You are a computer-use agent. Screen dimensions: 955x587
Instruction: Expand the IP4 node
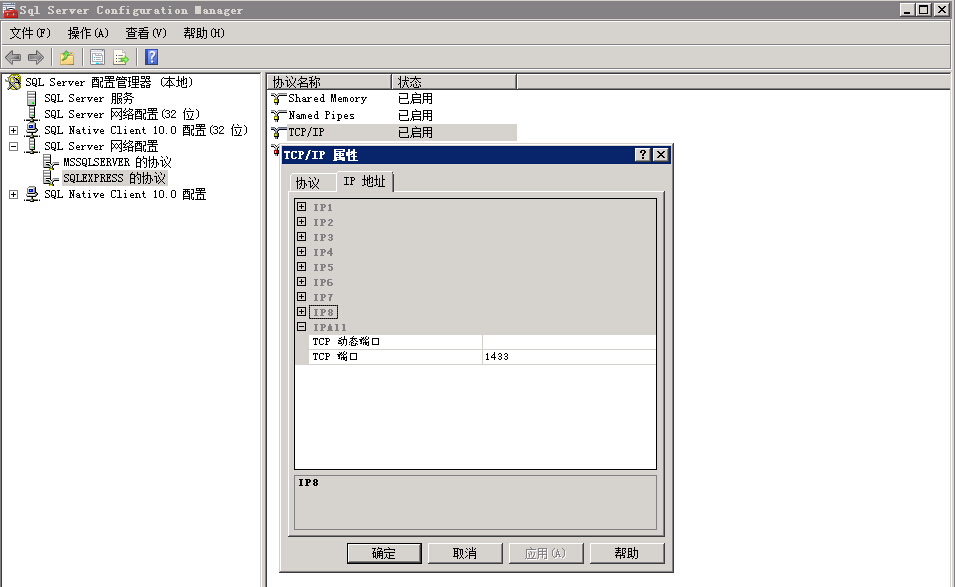tap(301, 251)
